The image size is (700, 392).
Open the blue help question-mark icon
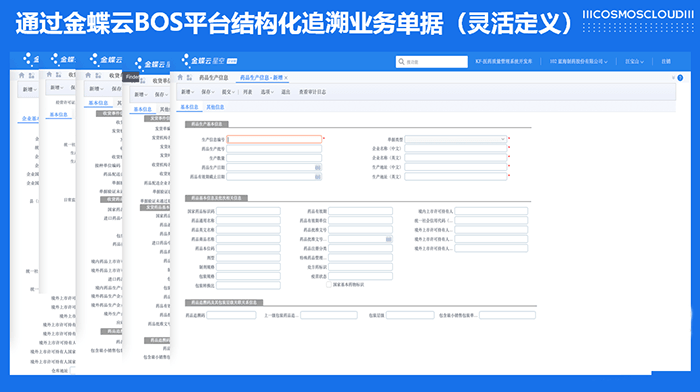[x=680, y=78]
